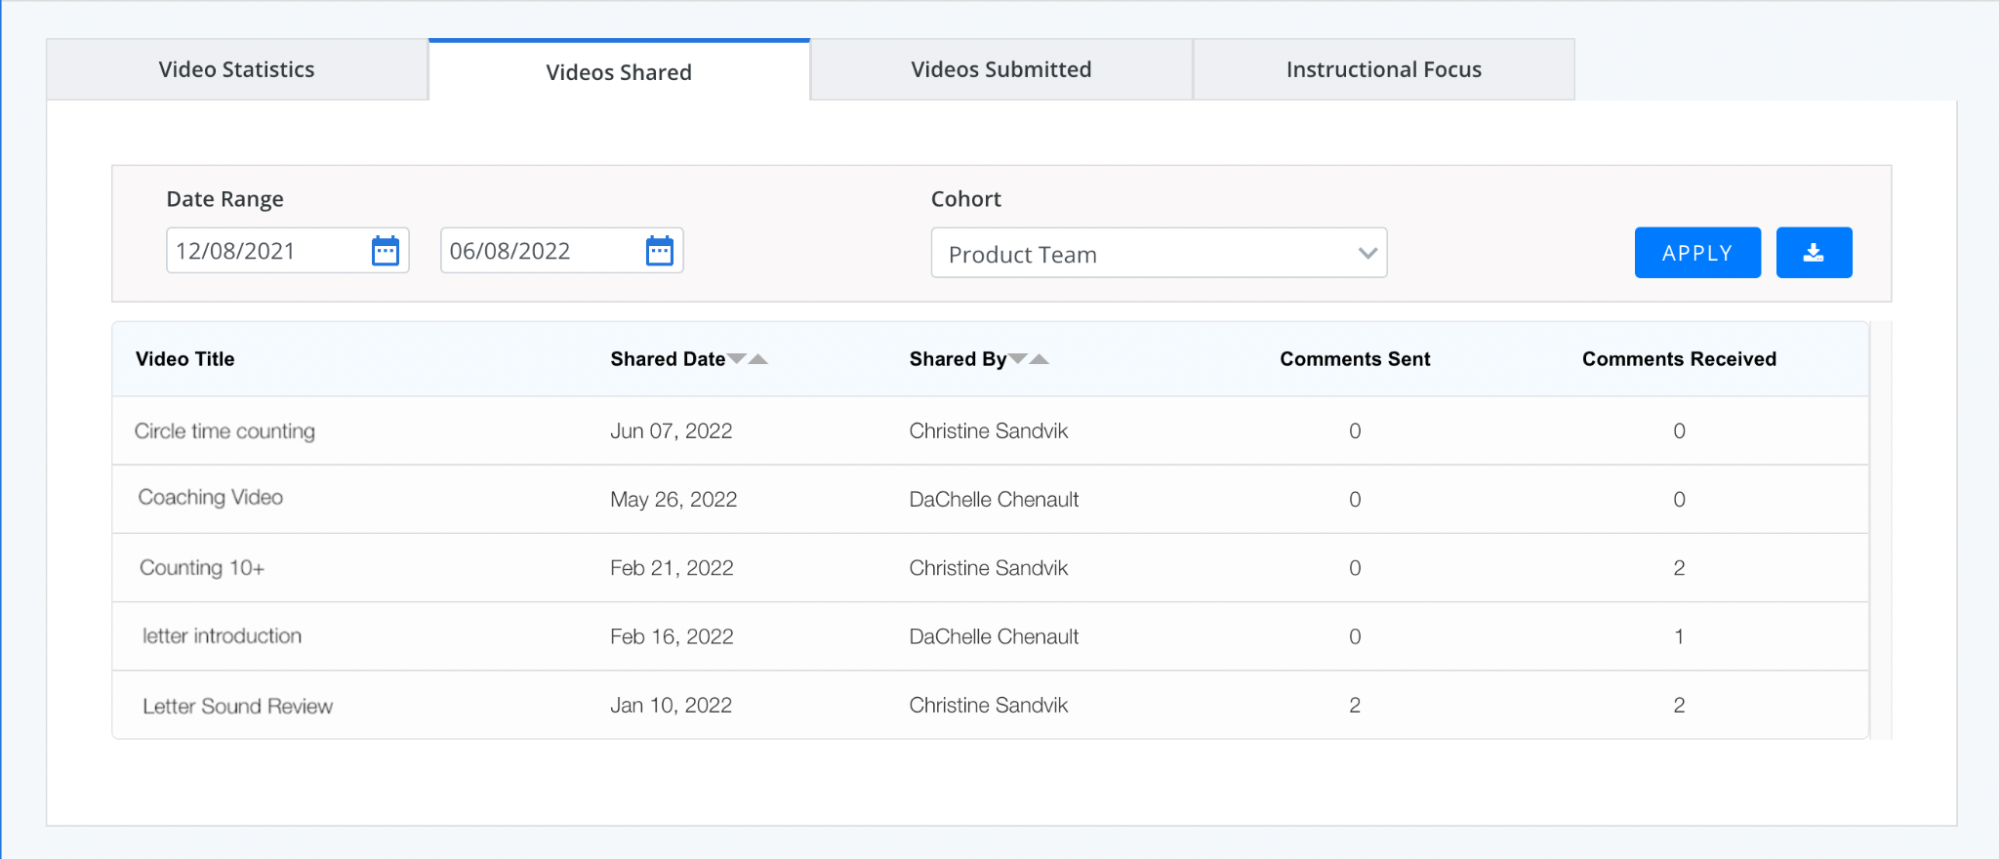Viewport: 1999px width, 859px height.
Task: Click DaChelle Chenault in Coaching Video row
Action: [994, 499]
